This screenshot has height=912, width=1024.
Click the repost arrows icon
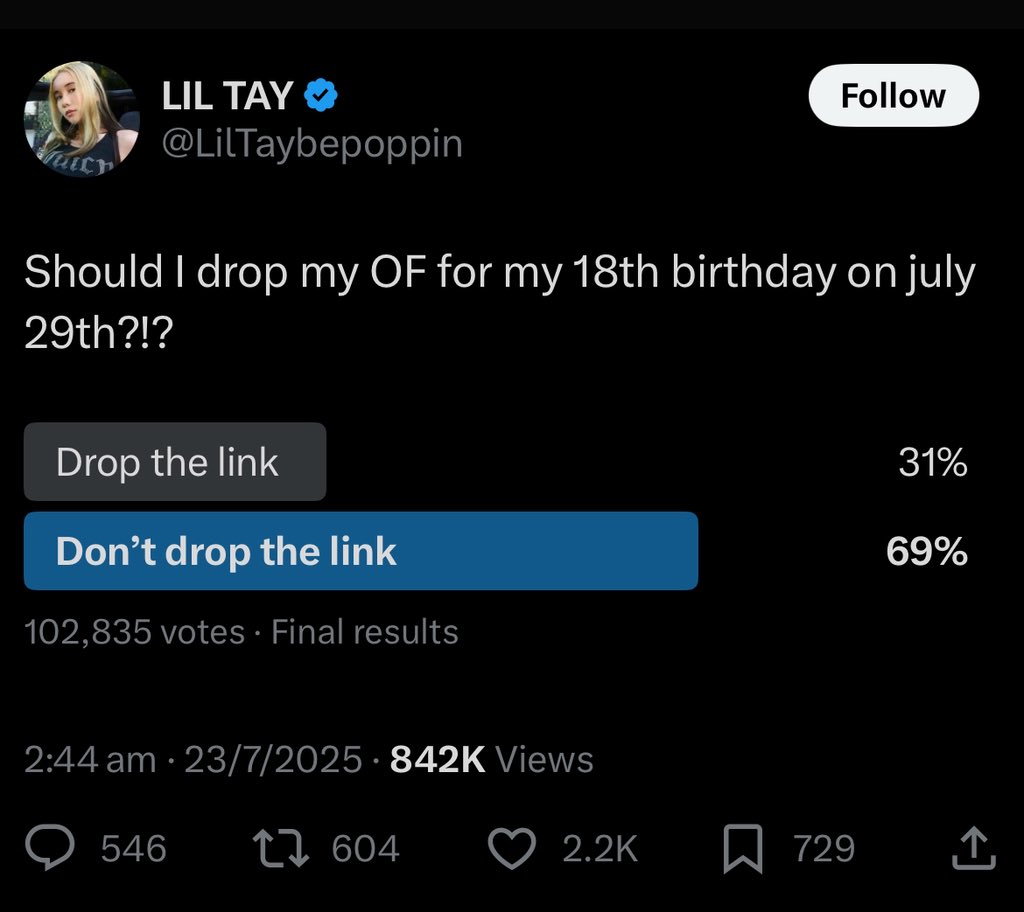281,848
